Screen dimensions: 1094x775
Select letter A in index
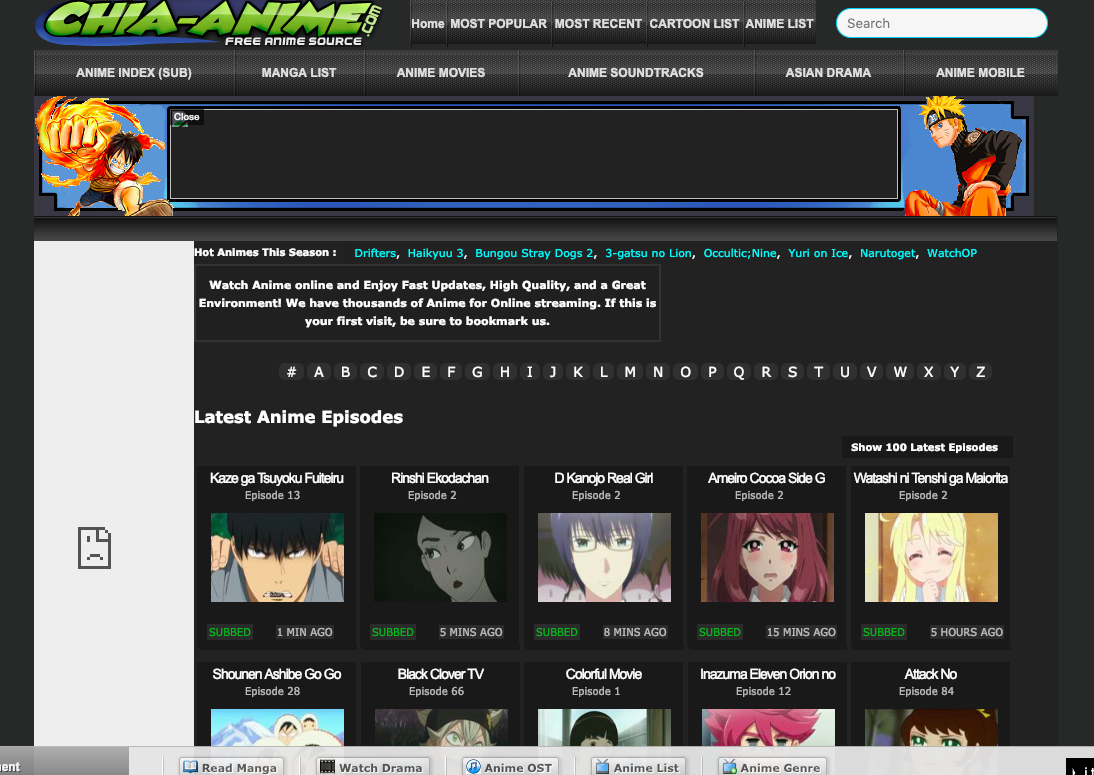point(319,372)
